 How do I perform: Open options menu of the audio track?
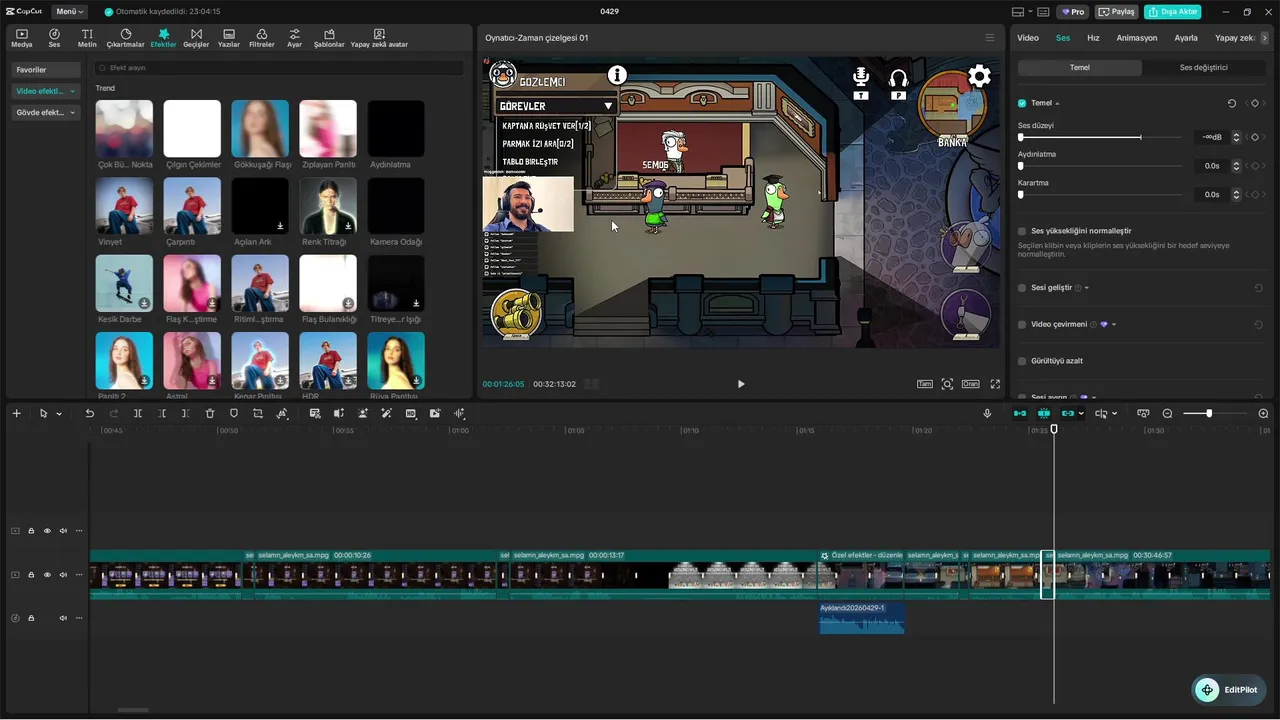[x=79, y=618]
